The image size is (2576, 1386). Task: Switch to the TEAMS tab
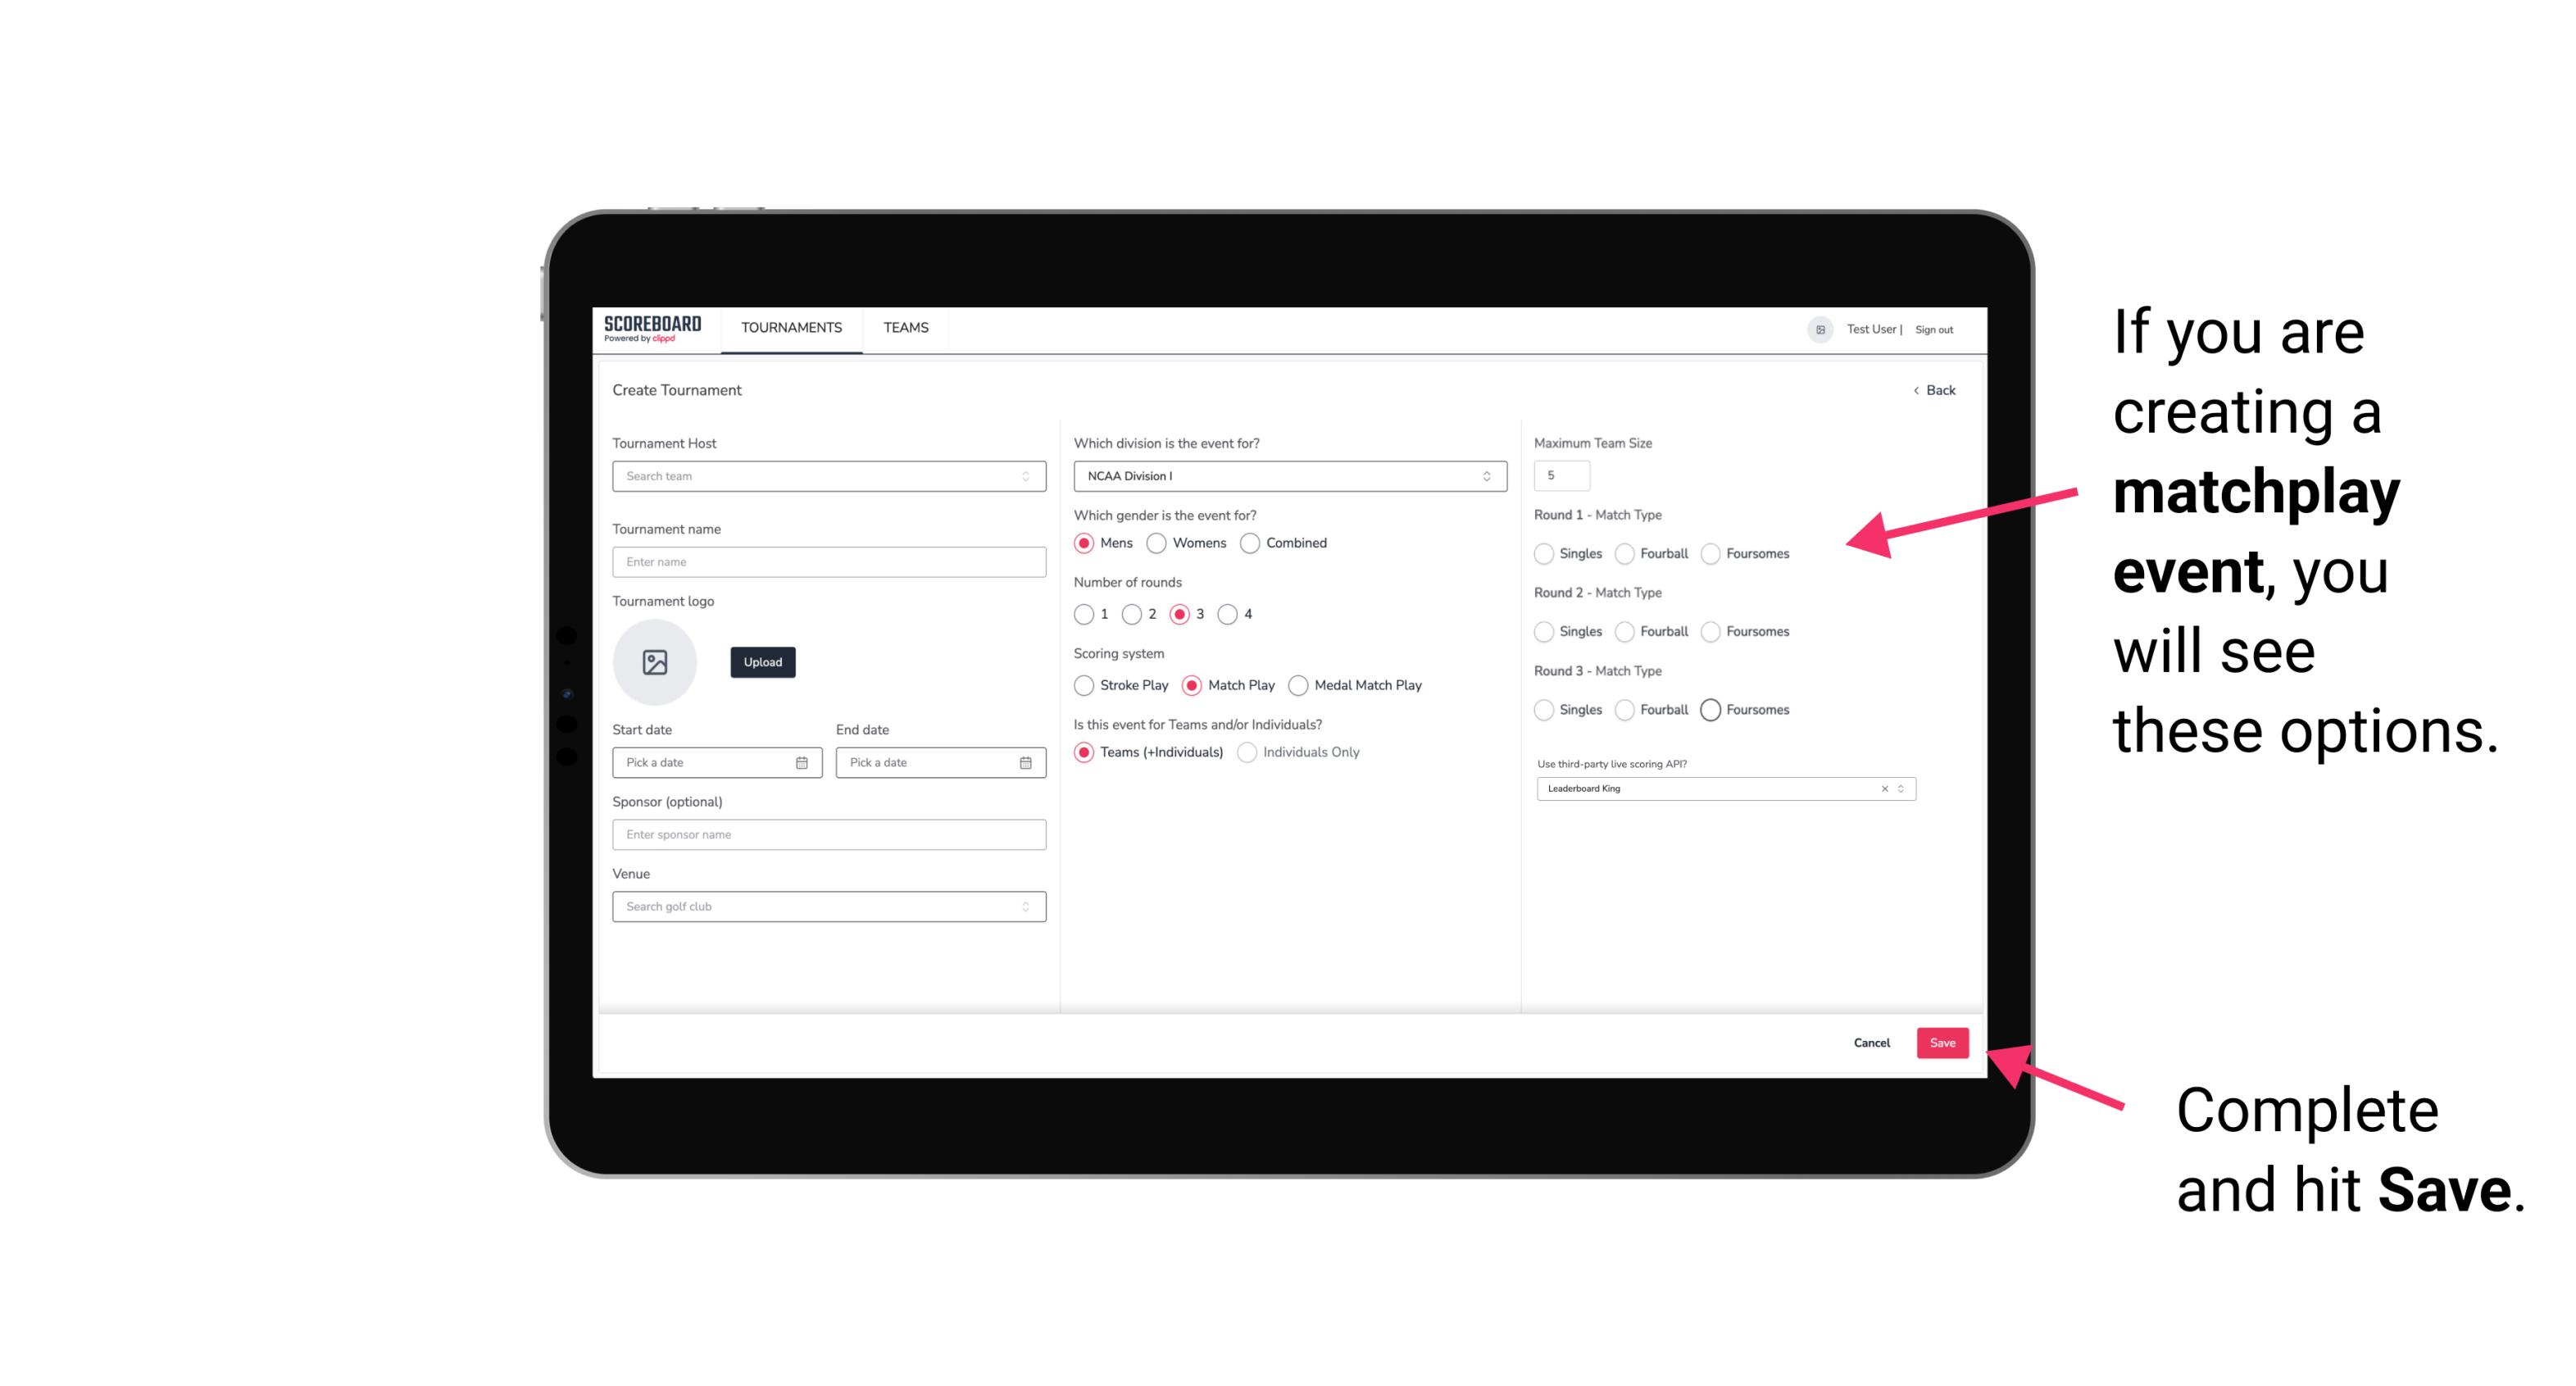[x=904, y=328]
